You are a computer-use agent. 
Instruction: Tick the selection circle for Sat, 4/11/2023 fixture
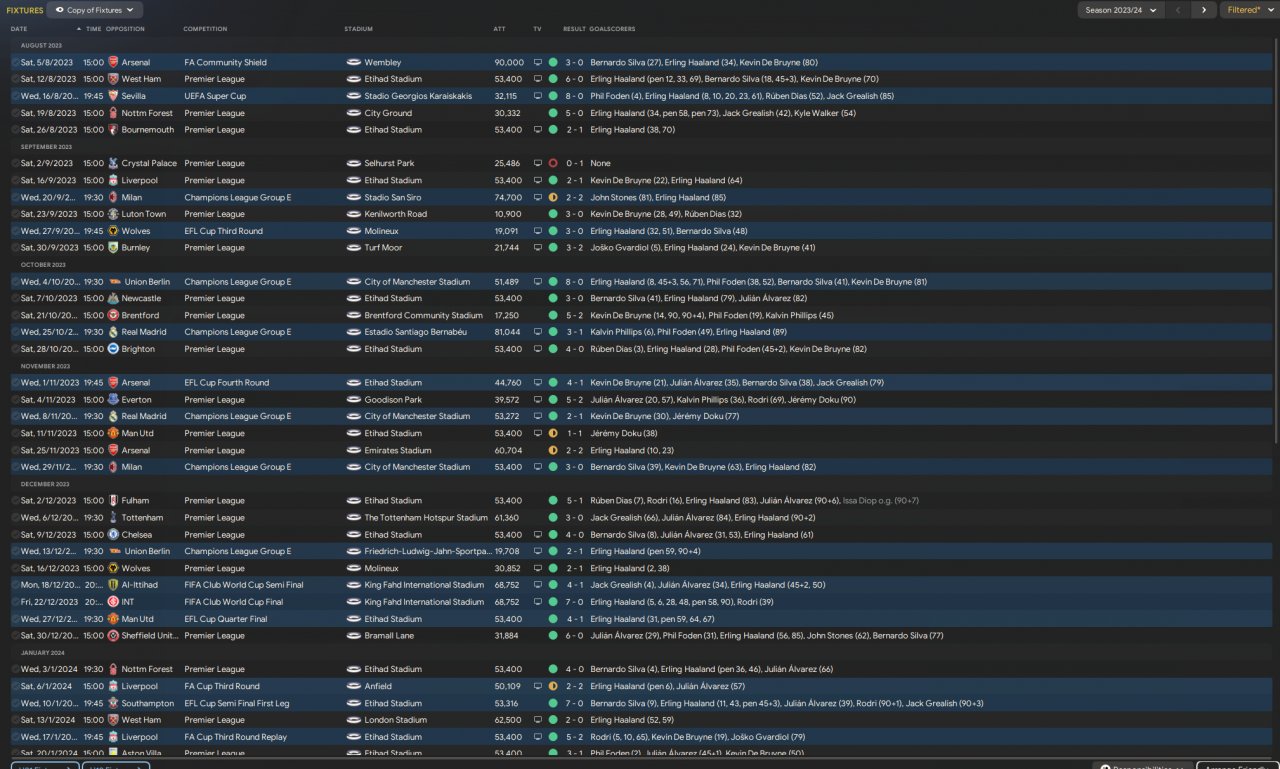tap(16, 400)
